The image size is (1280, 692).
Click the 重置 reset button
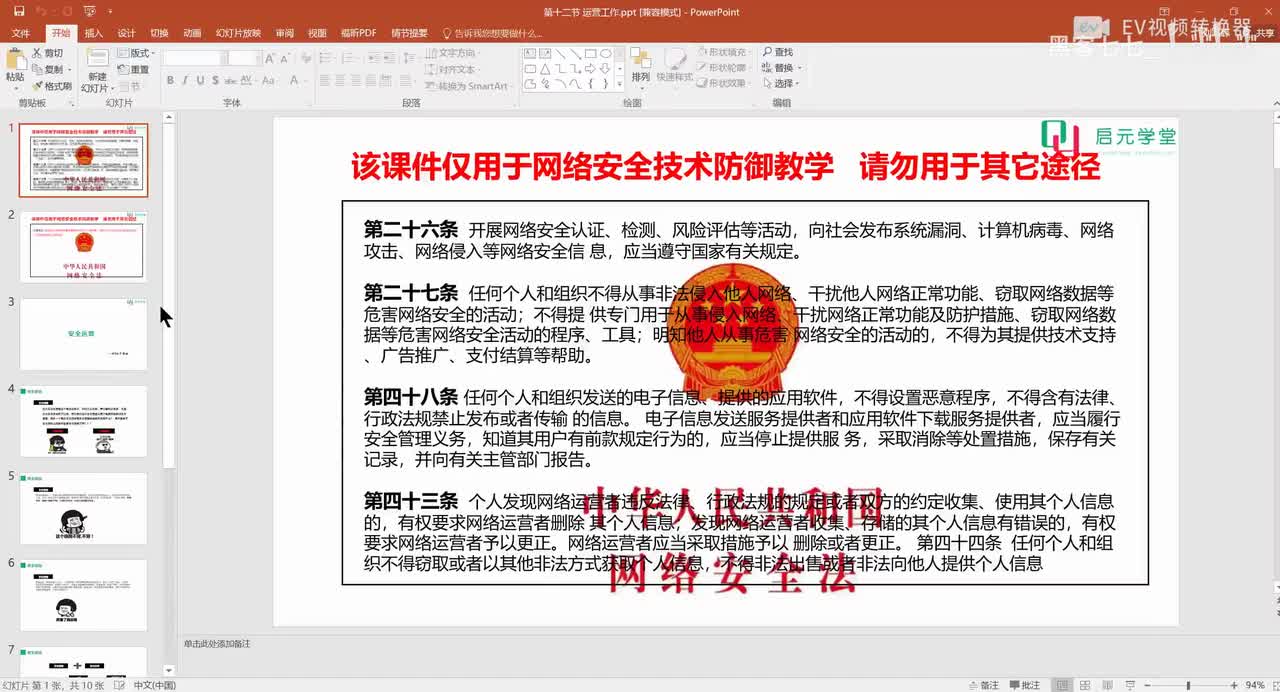[134, 69]
